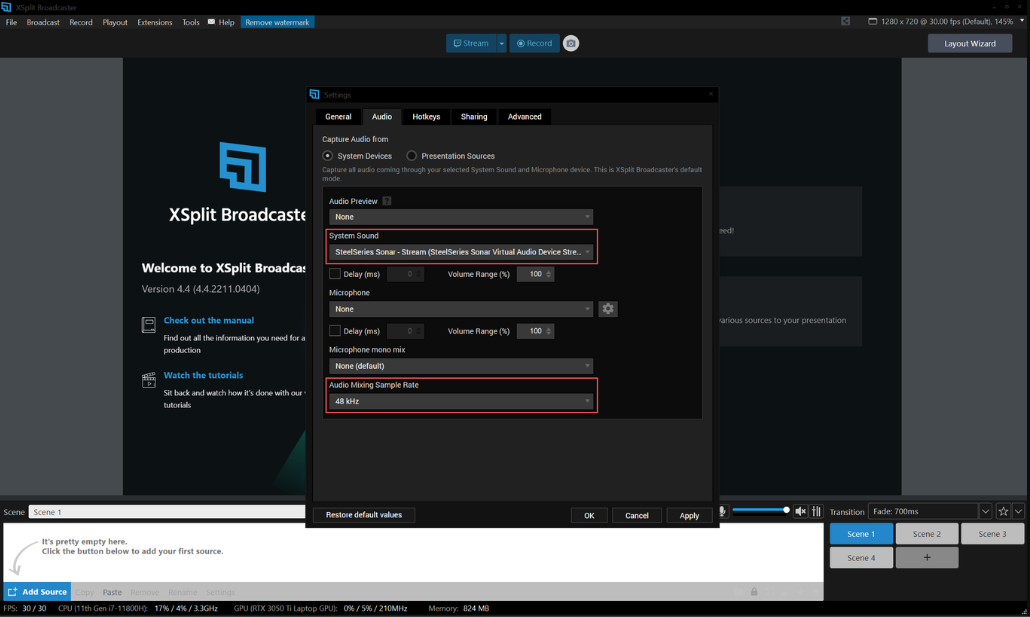Close the Settings dialog
The height and width of the screenshot is (617, 1030).
[x=711, y=94]
